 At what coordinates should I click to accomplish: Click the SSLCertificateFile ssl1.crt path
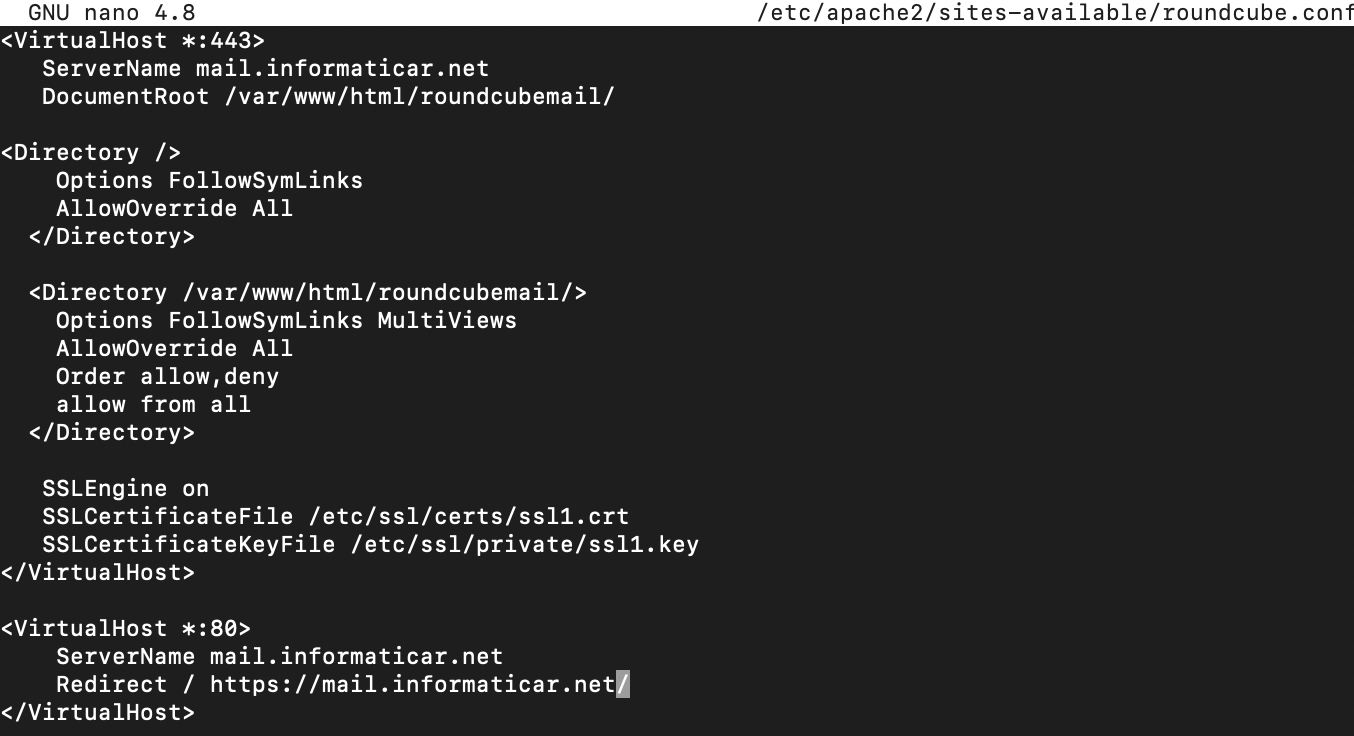[x=469, y=517]
